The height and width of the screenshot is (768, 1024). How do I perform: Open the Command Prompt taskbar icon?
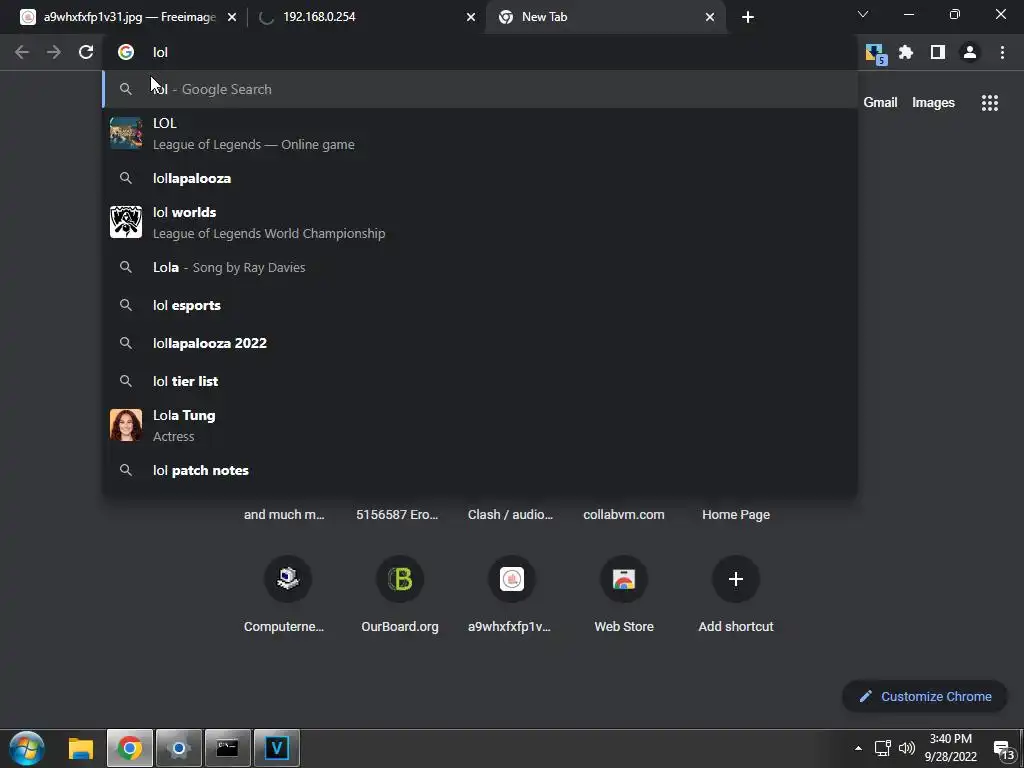227,748
